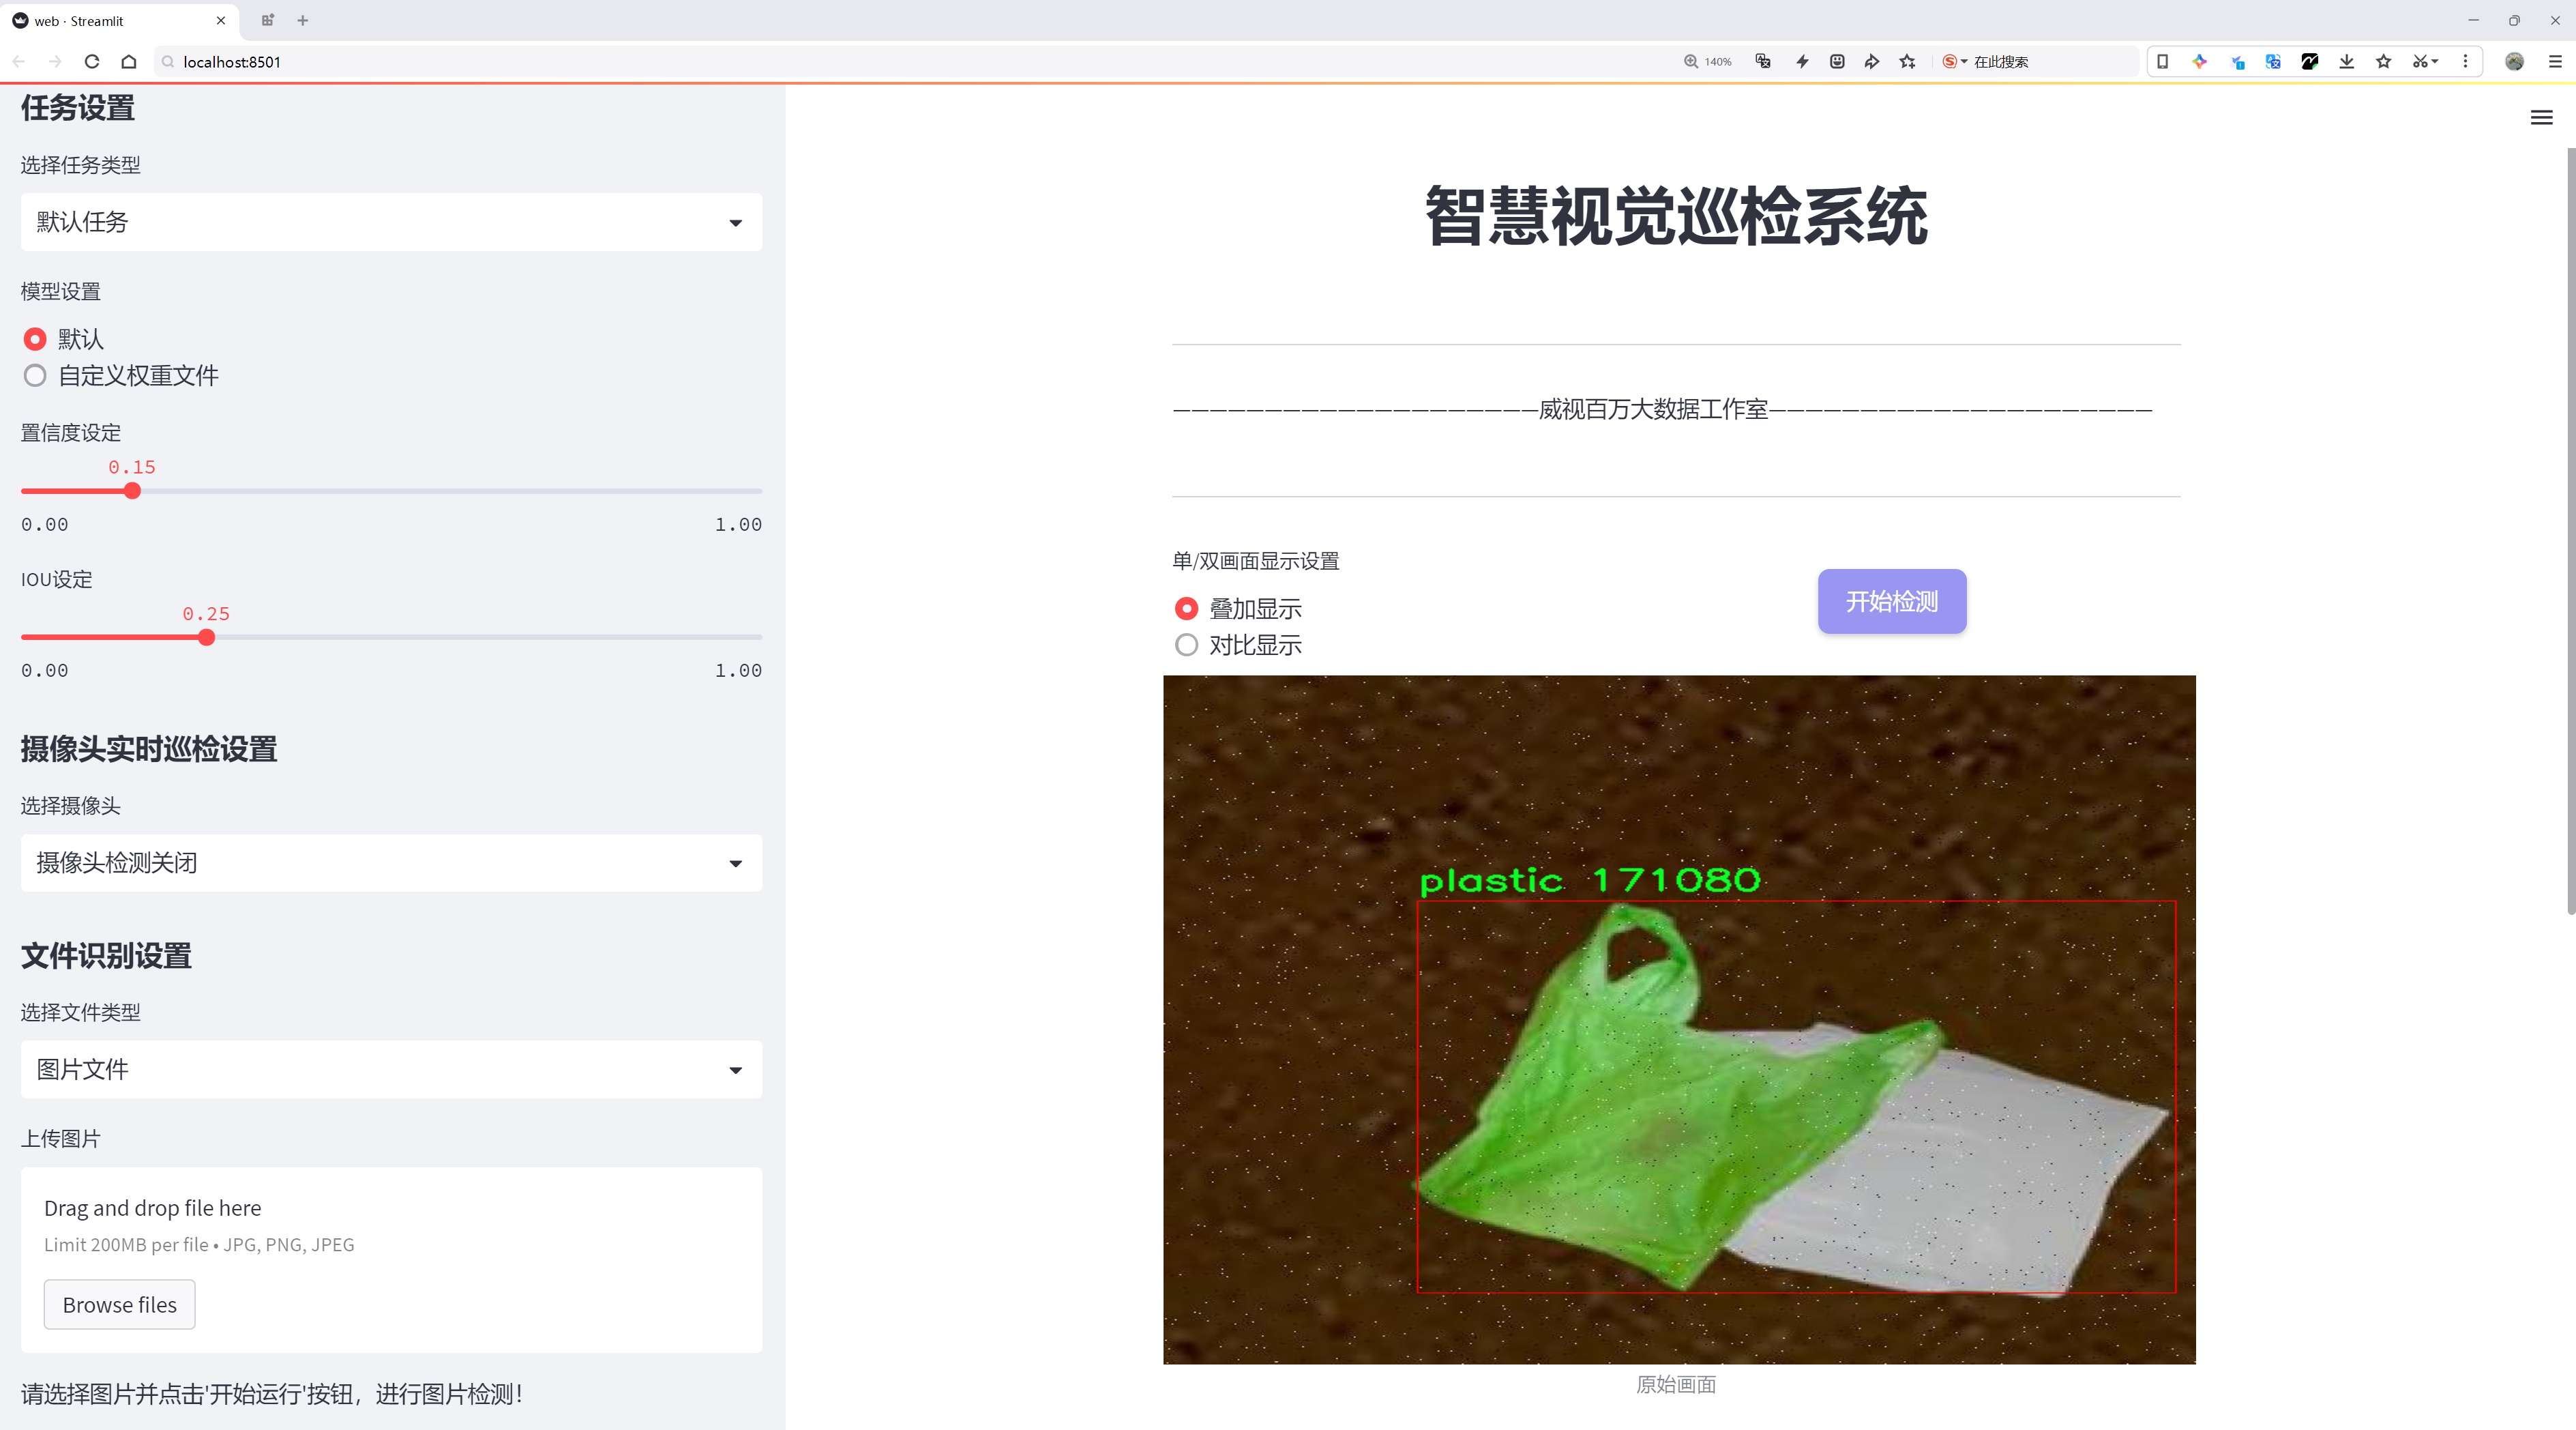Click the Browse files button

pyautogui.click(x=119, y=1304)
